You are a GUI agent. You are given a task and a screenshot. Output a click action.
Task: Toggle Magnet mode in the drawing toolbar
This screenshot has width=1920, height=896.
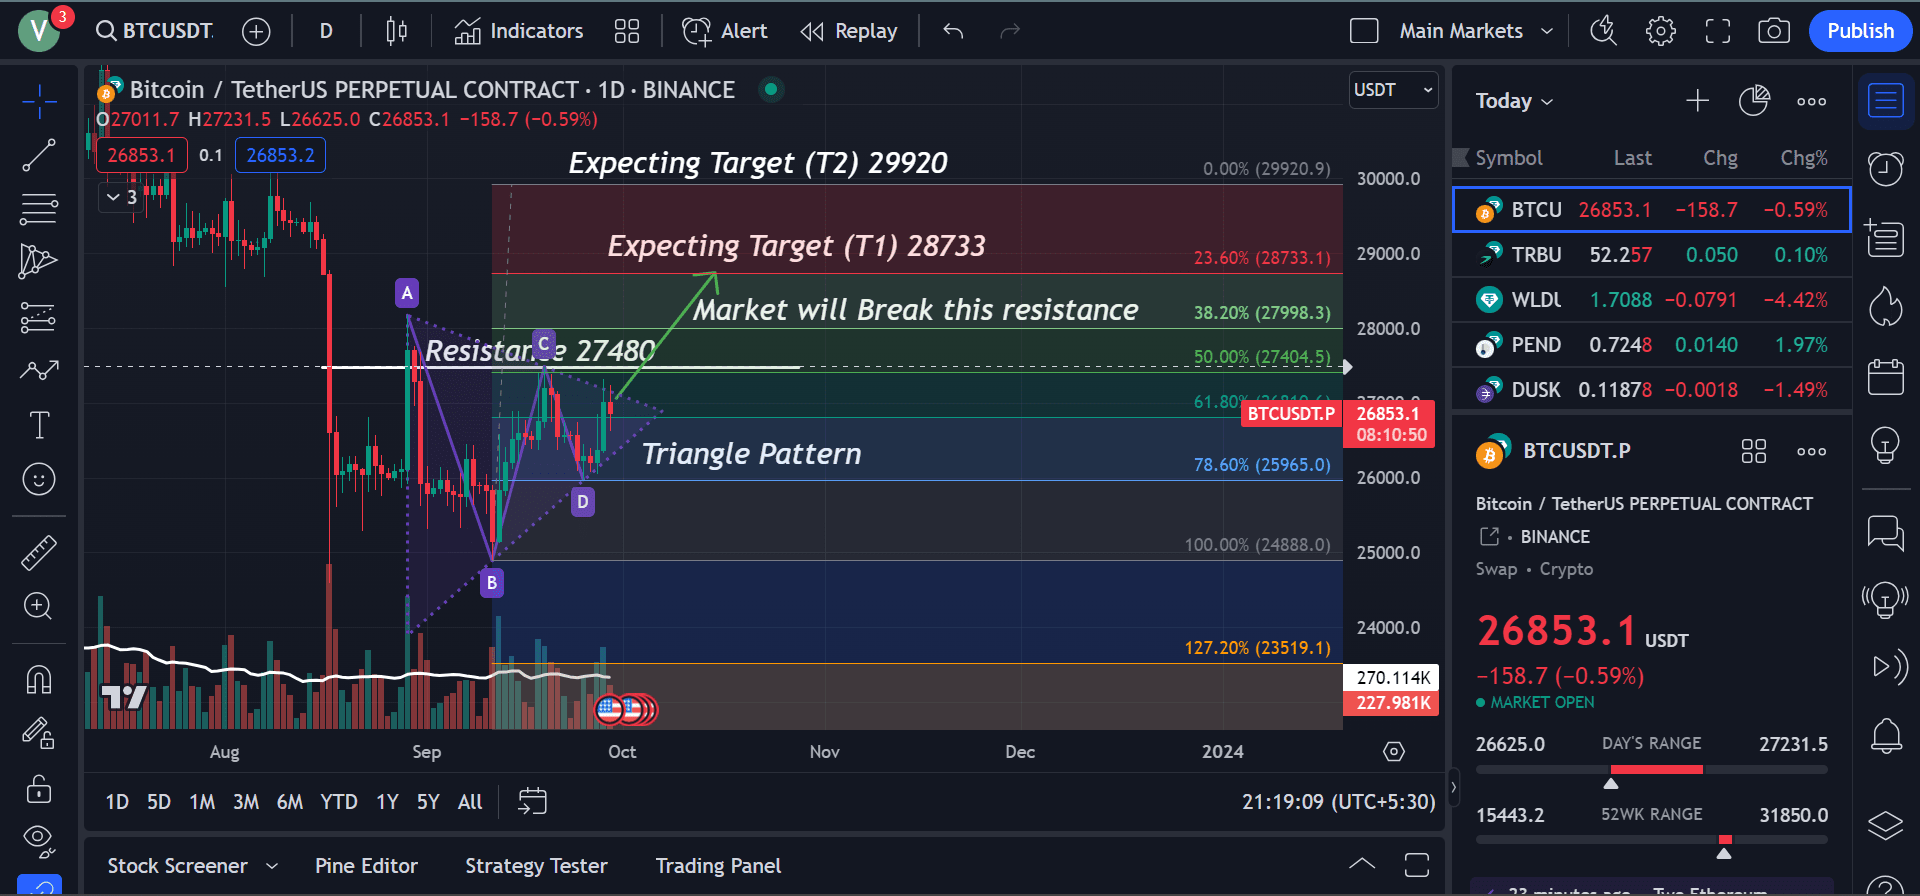tap(40, 679)
